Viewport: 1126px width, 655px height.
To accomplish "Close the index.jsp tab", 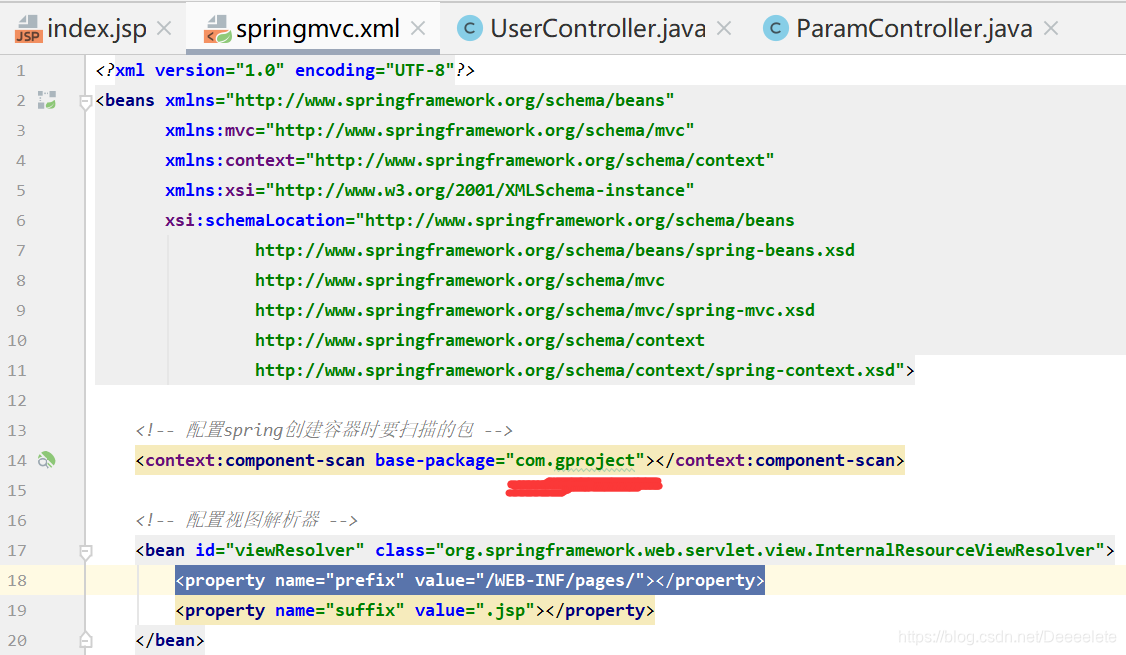I will coord(164,29).
